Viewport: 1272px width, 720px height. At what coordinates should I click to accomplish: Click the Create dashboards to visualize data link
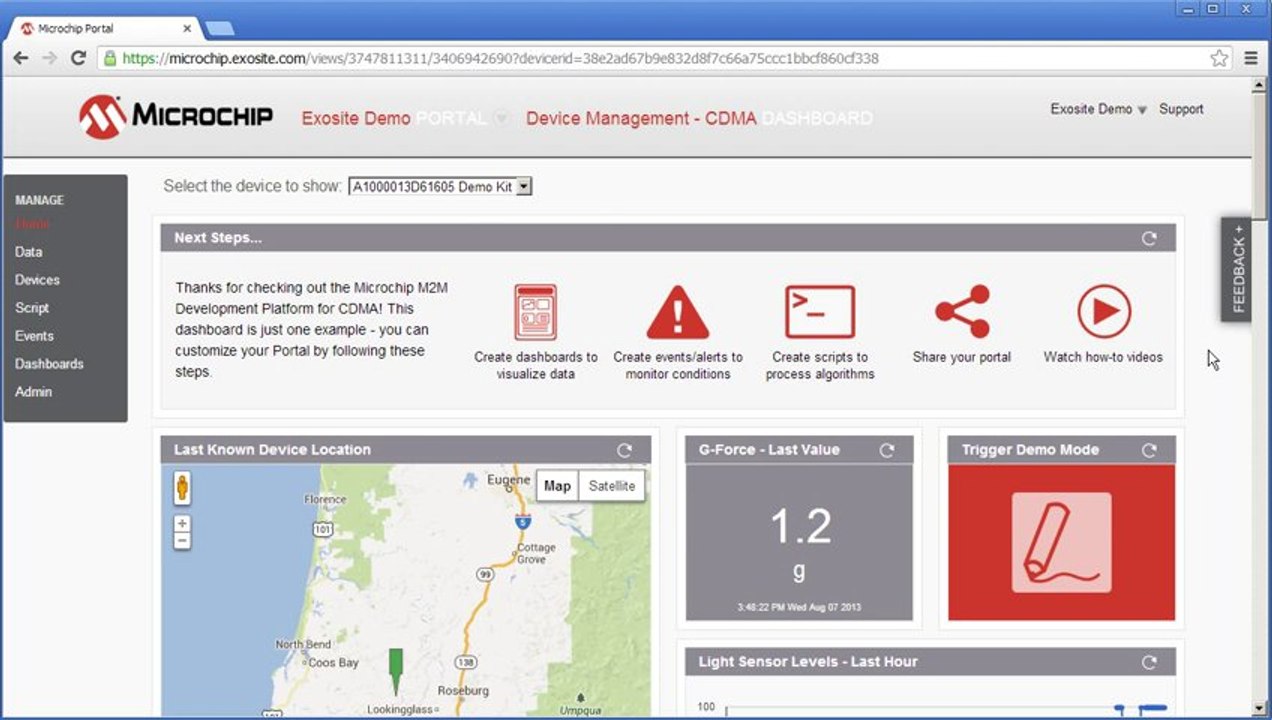(x=536, y=365)
